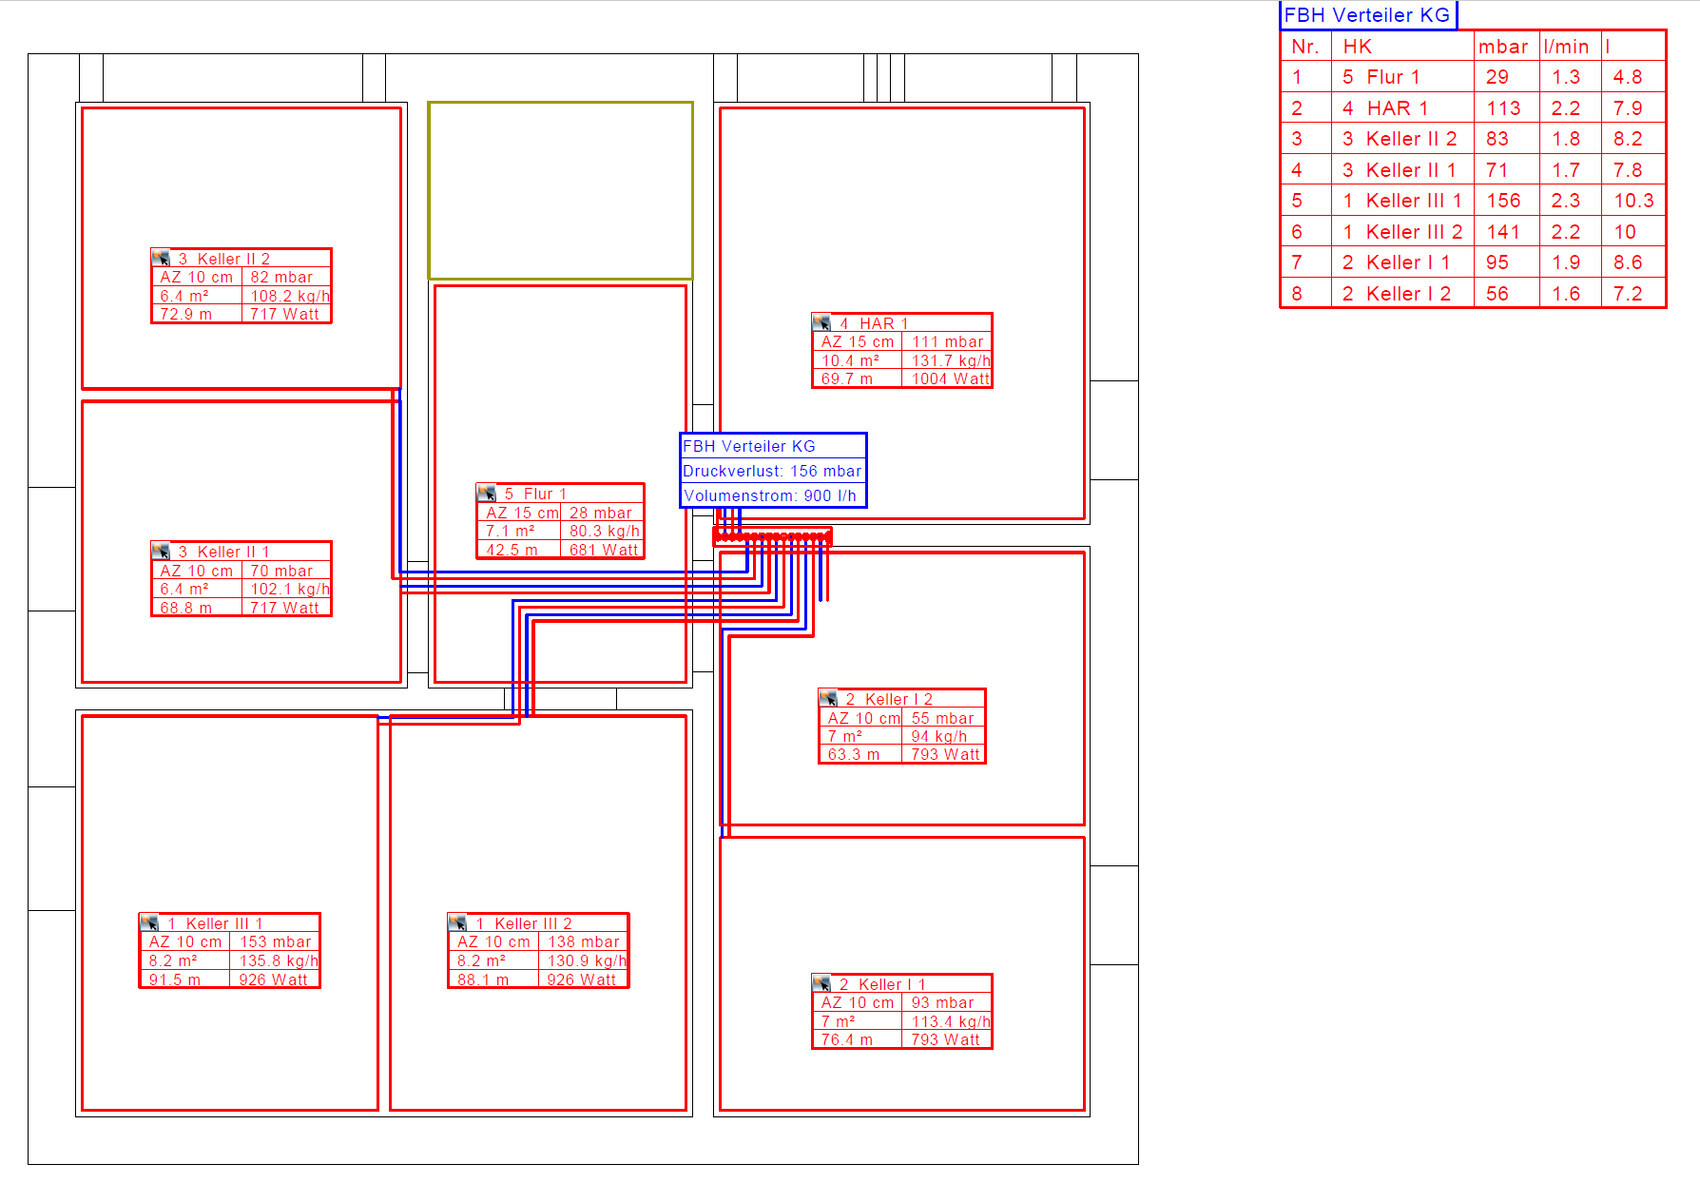Click the icon in Keller I 1 label
Screen dimensions: 1700x1183
tap(822, 983)
